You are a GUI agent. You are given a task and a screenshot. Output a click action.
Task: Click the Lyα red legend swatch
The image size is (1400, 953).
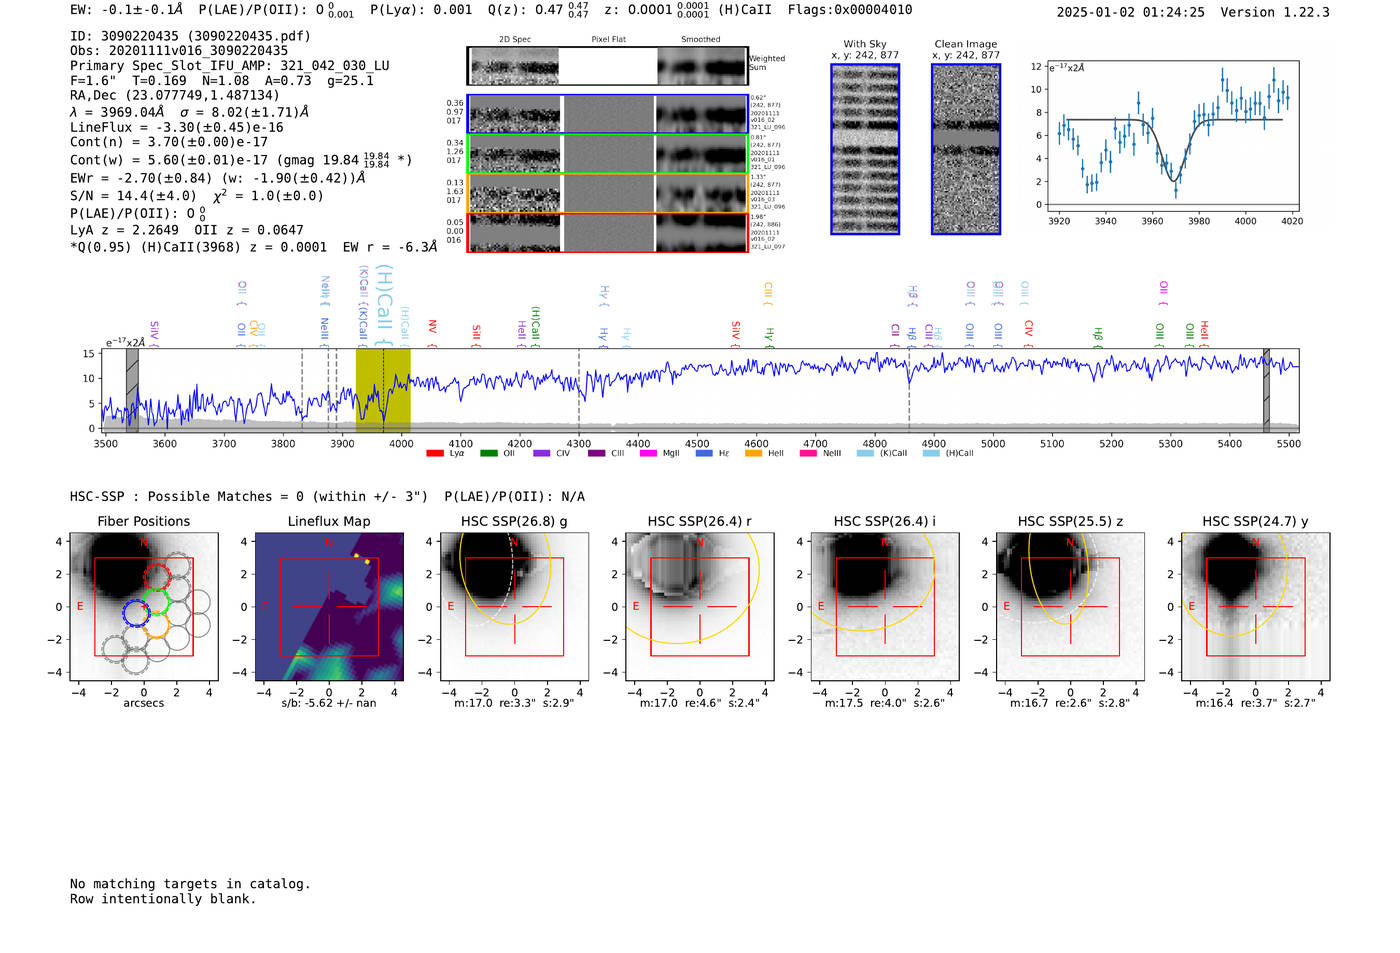435,453
